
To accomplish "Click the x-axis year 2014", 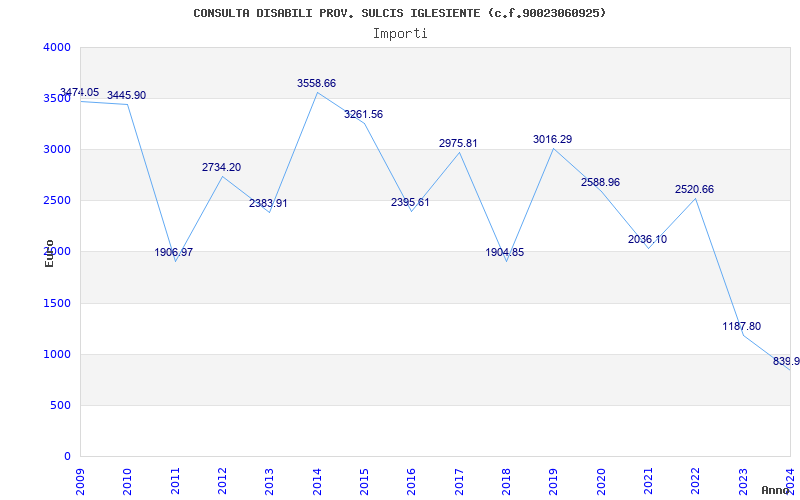I will 317,482.
